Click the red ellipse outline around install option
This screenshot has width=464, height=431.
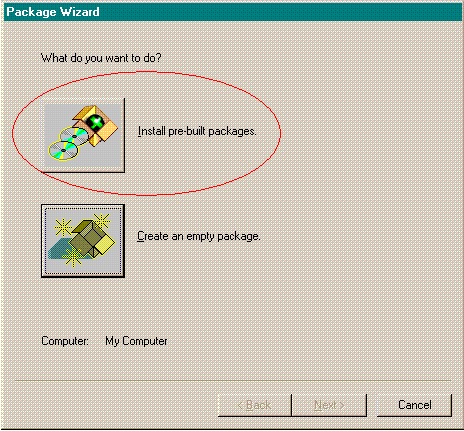[147, 72]
